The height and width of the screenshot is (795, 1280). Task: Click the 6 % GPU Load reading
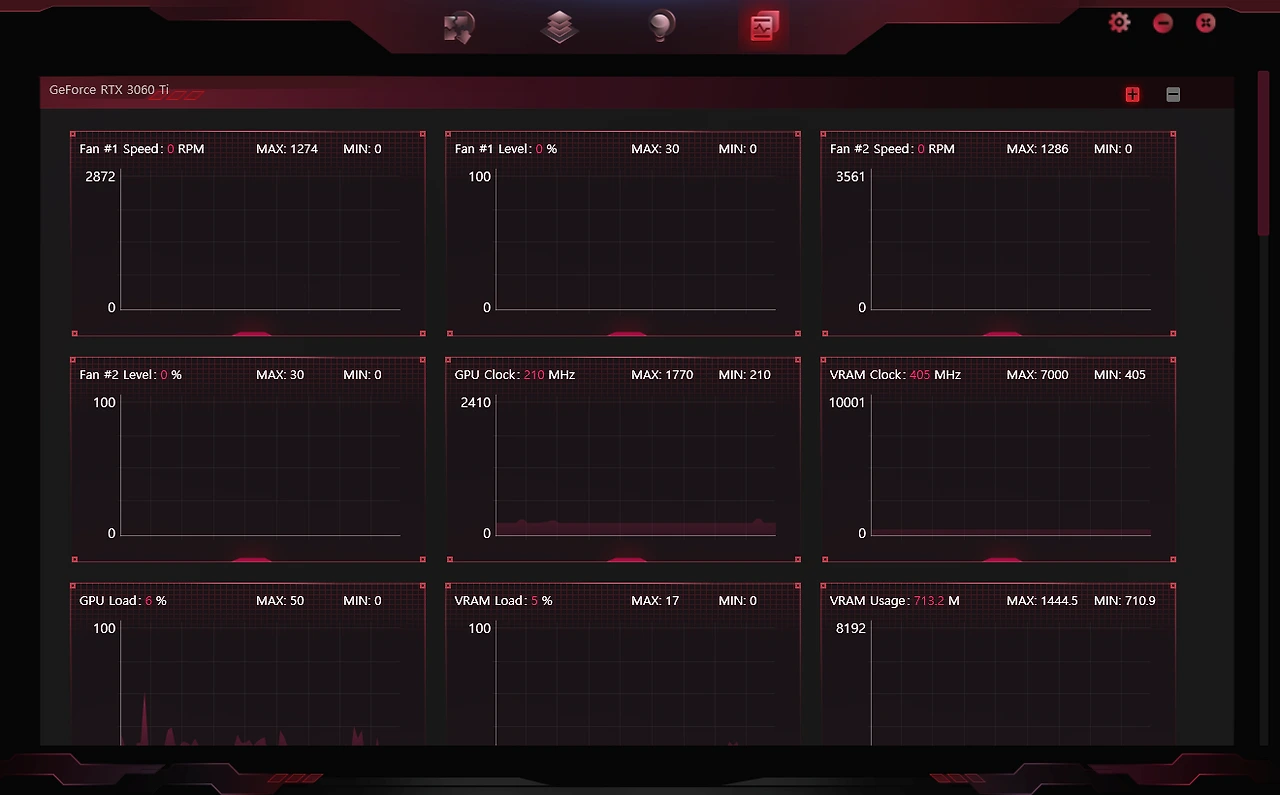pyautogui.click(x=155, y=601)
